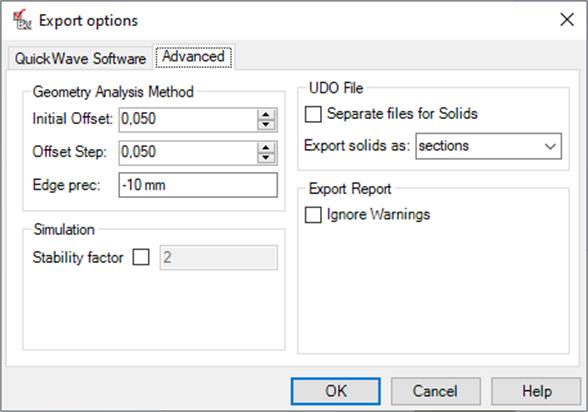Enable Separate files for Solids checkbox
The width and height of the screenshot is (588, 412).
pos(313,114)
